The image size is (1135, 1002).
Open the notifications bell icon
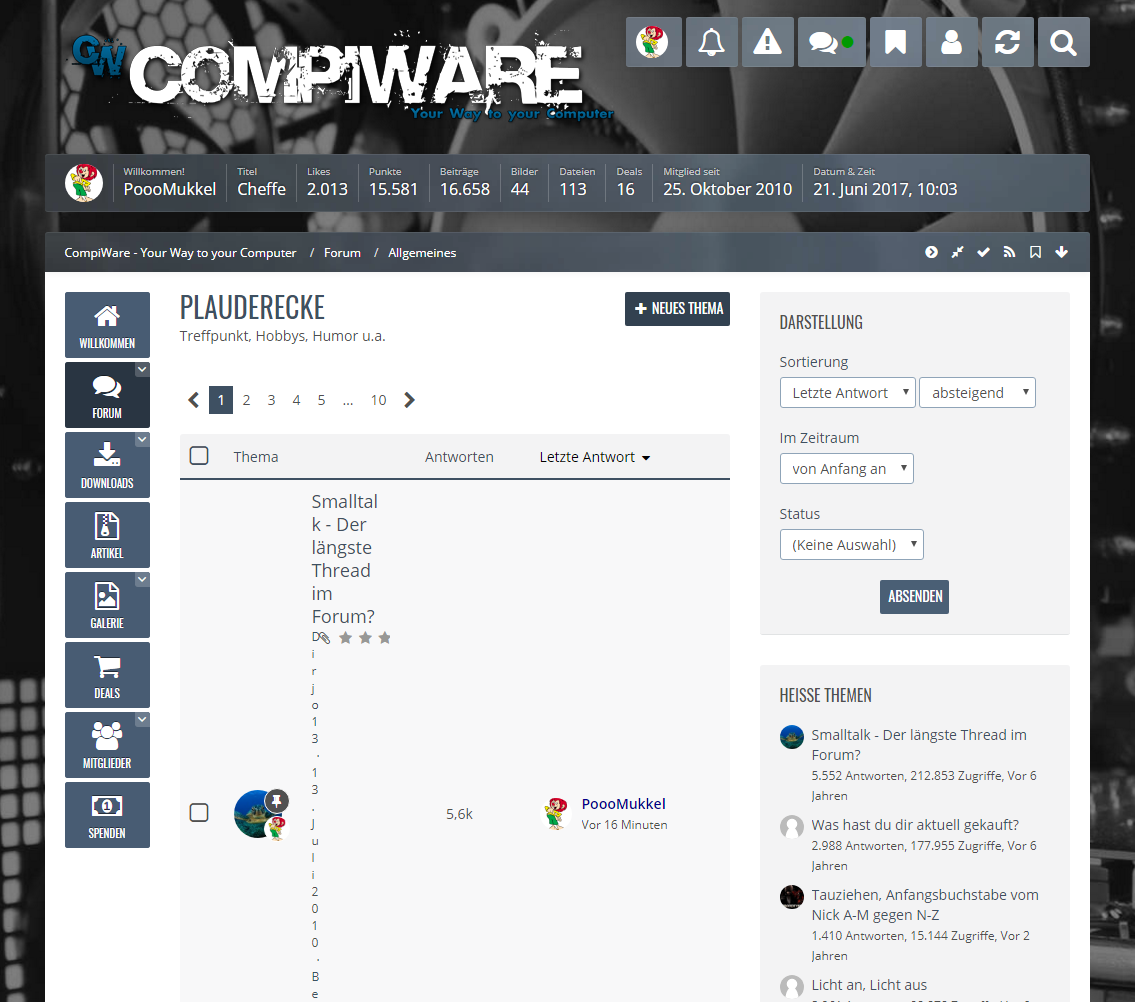click(711, 42)
